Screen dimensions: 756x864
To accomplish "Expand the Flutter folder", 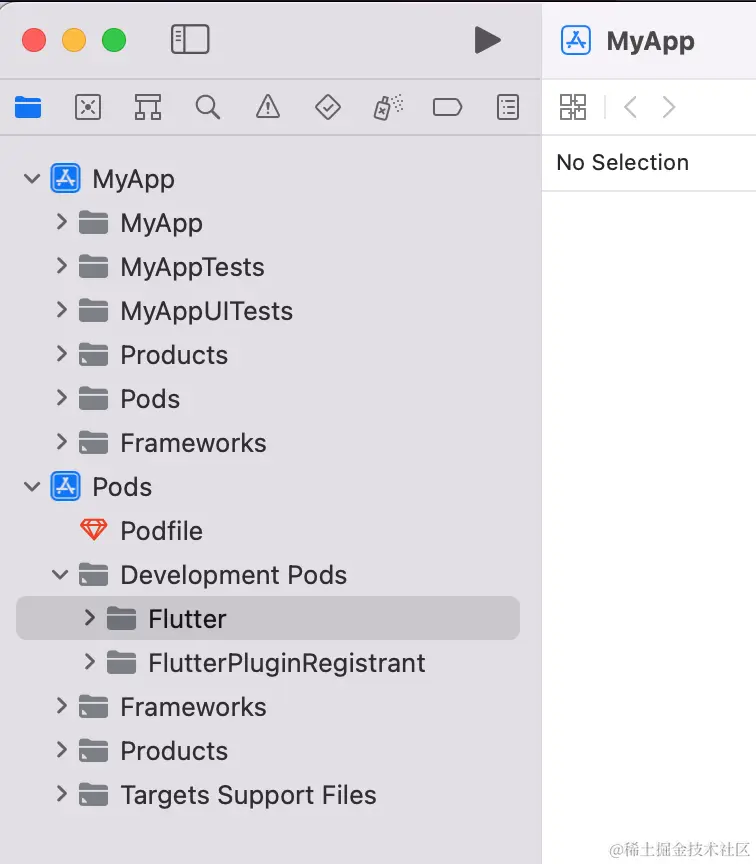I will point(90,618).
